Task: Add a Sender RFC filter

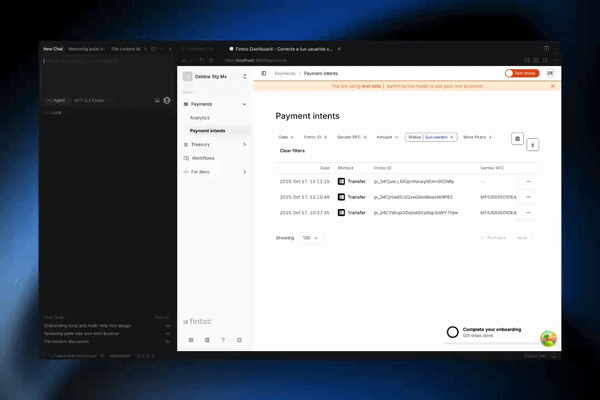Action: [x=352, y=137]
